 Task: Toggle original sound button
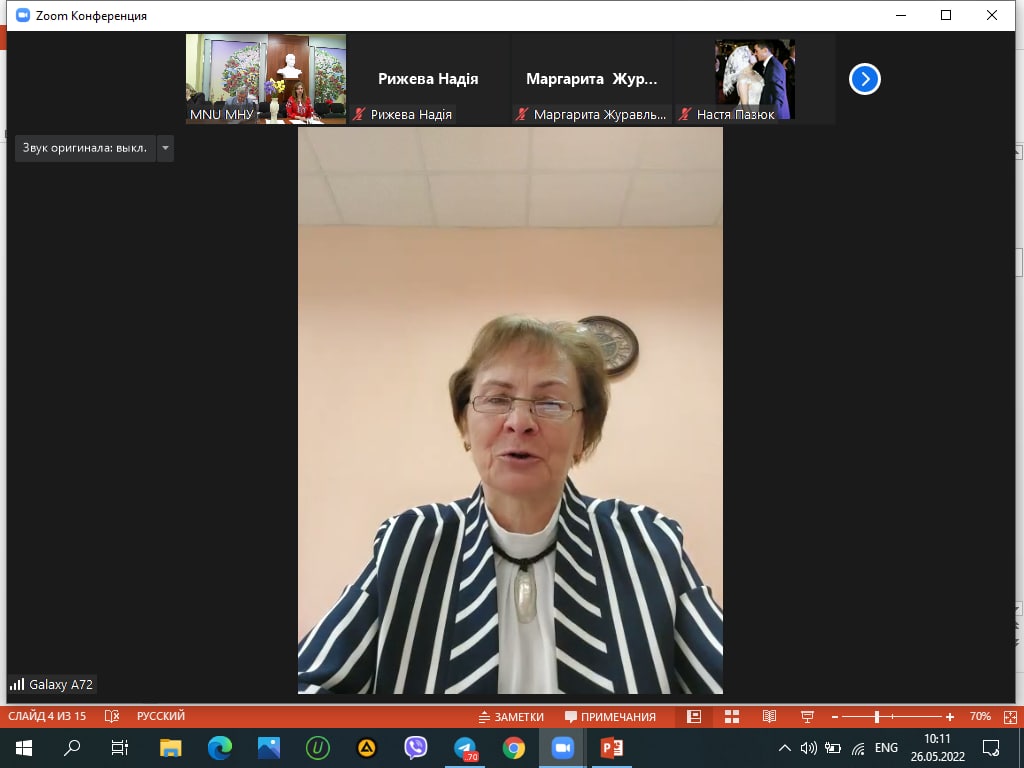point(85,148)
